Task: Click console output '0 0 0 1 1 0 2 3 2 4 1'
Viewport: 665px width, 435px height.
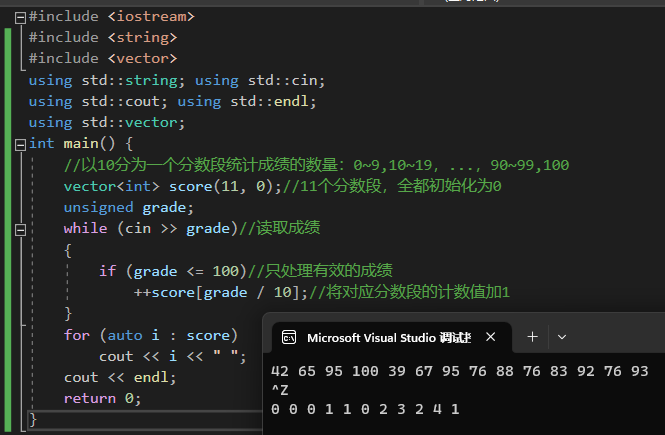Action: point(365,409)
